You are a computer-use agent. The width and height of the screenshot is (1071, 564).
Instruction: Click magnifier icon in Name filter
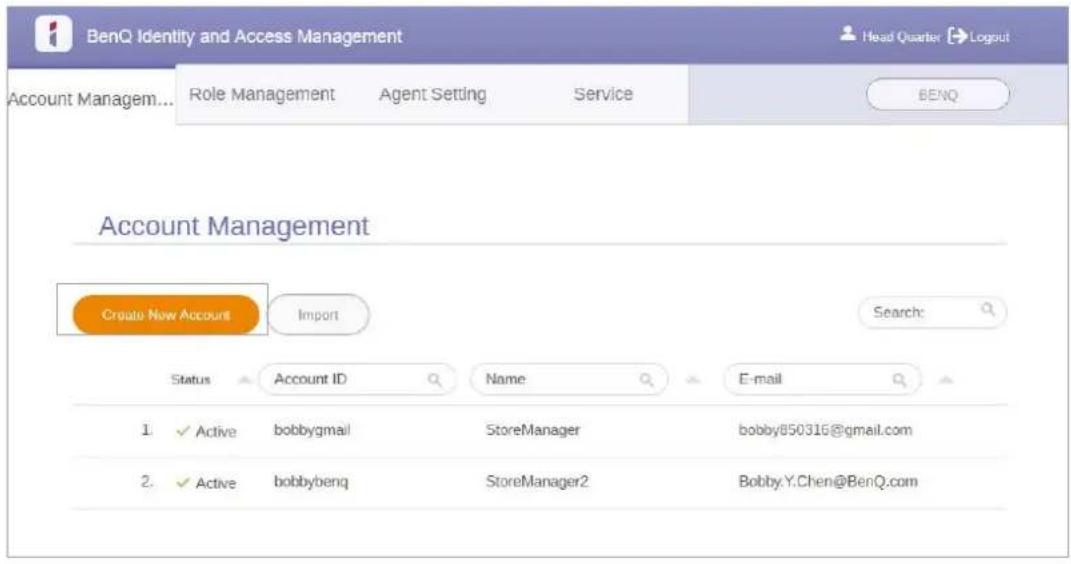646,380
